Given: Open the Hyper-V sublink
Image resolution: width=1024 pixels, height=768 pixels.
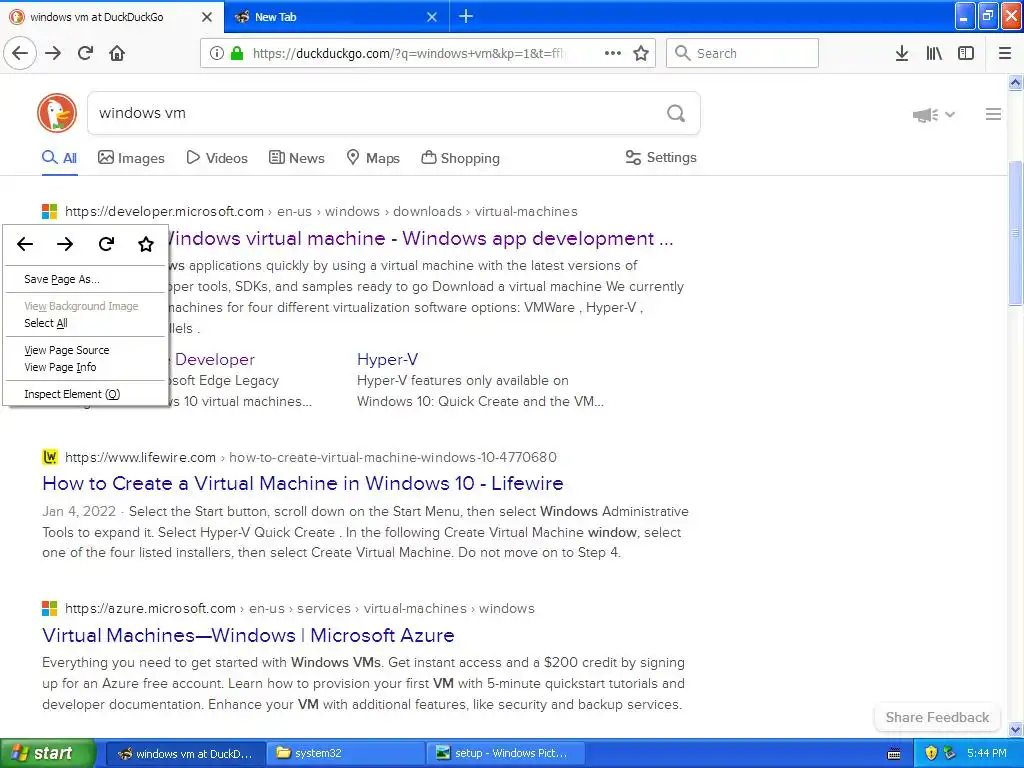Looking at the screenshot, I should click(387, 359).
